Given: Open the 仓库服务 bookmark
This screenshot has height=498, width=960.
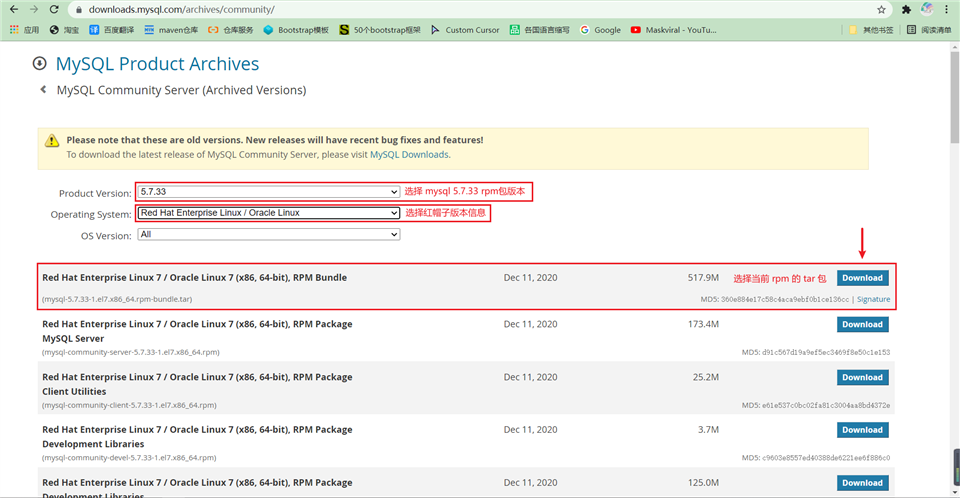Looking at the screenshot, I should 230,30.
